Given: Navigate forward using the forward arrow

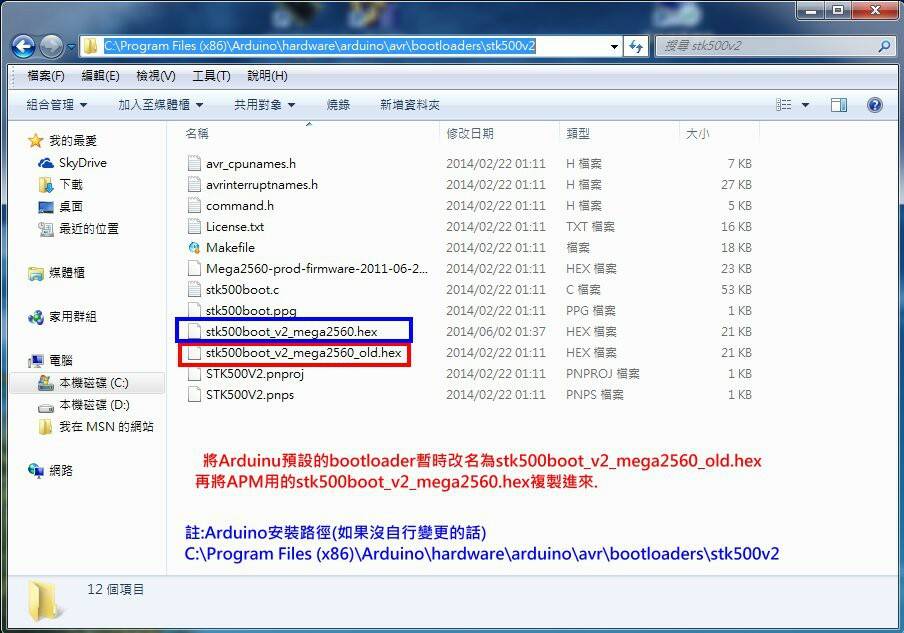Looking at the screenshot, I should (48, 45).
